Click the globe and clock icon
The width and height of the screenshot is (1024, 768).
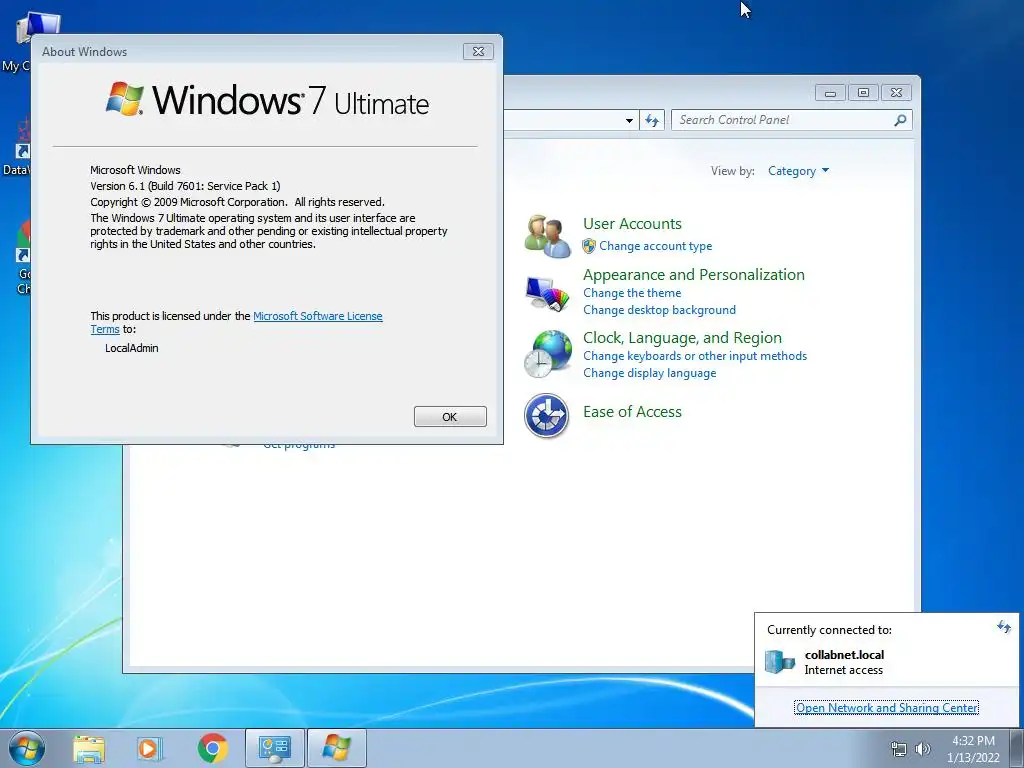(x=547, y=354)
